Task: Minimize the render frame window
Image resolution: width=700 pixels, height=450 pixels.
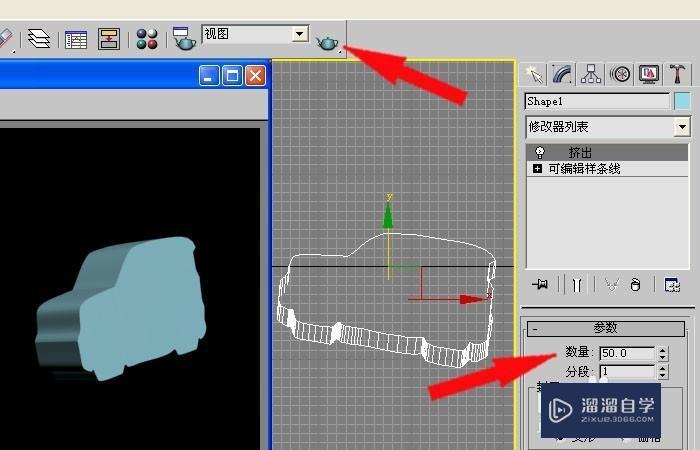Action: pyautogui.click(x=209, y=75)
